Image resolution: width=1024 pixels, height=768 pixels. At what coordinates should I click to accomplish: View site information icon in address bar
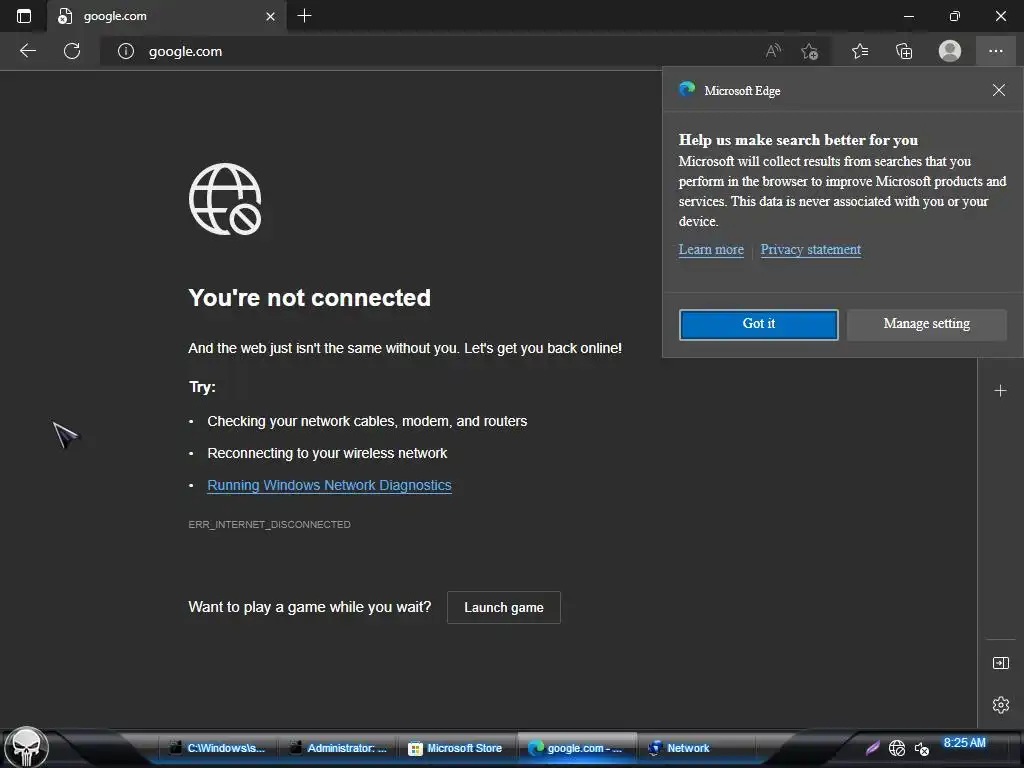(125, 51)
